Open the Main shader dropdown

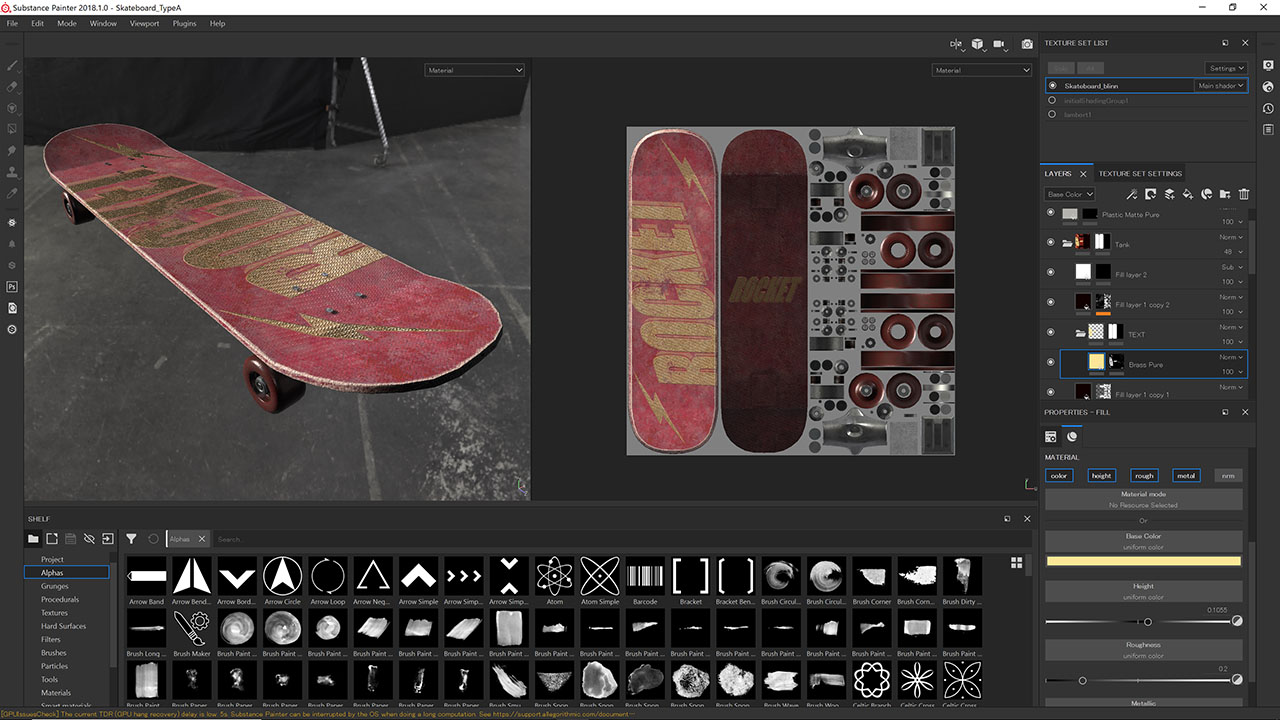[1221, 86]
